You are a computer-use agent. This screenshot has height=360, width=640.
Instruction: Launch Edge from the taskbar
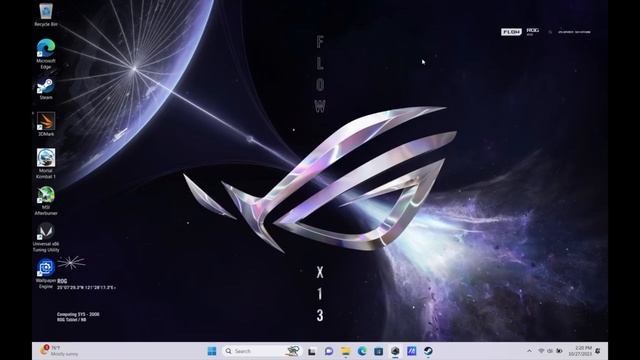pos(362,351)
